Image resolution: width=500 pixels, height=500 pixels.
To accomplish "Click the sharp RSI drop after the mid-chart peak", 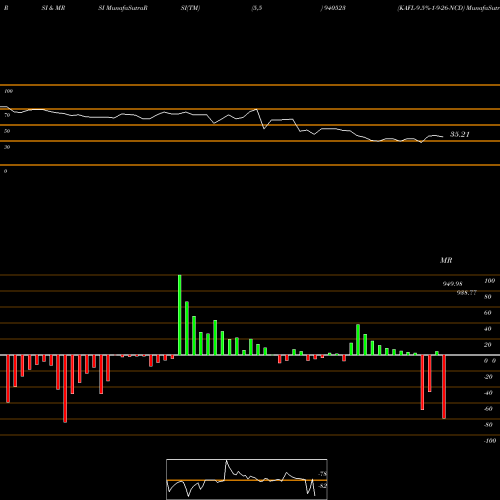I will [x=261, y=119].
